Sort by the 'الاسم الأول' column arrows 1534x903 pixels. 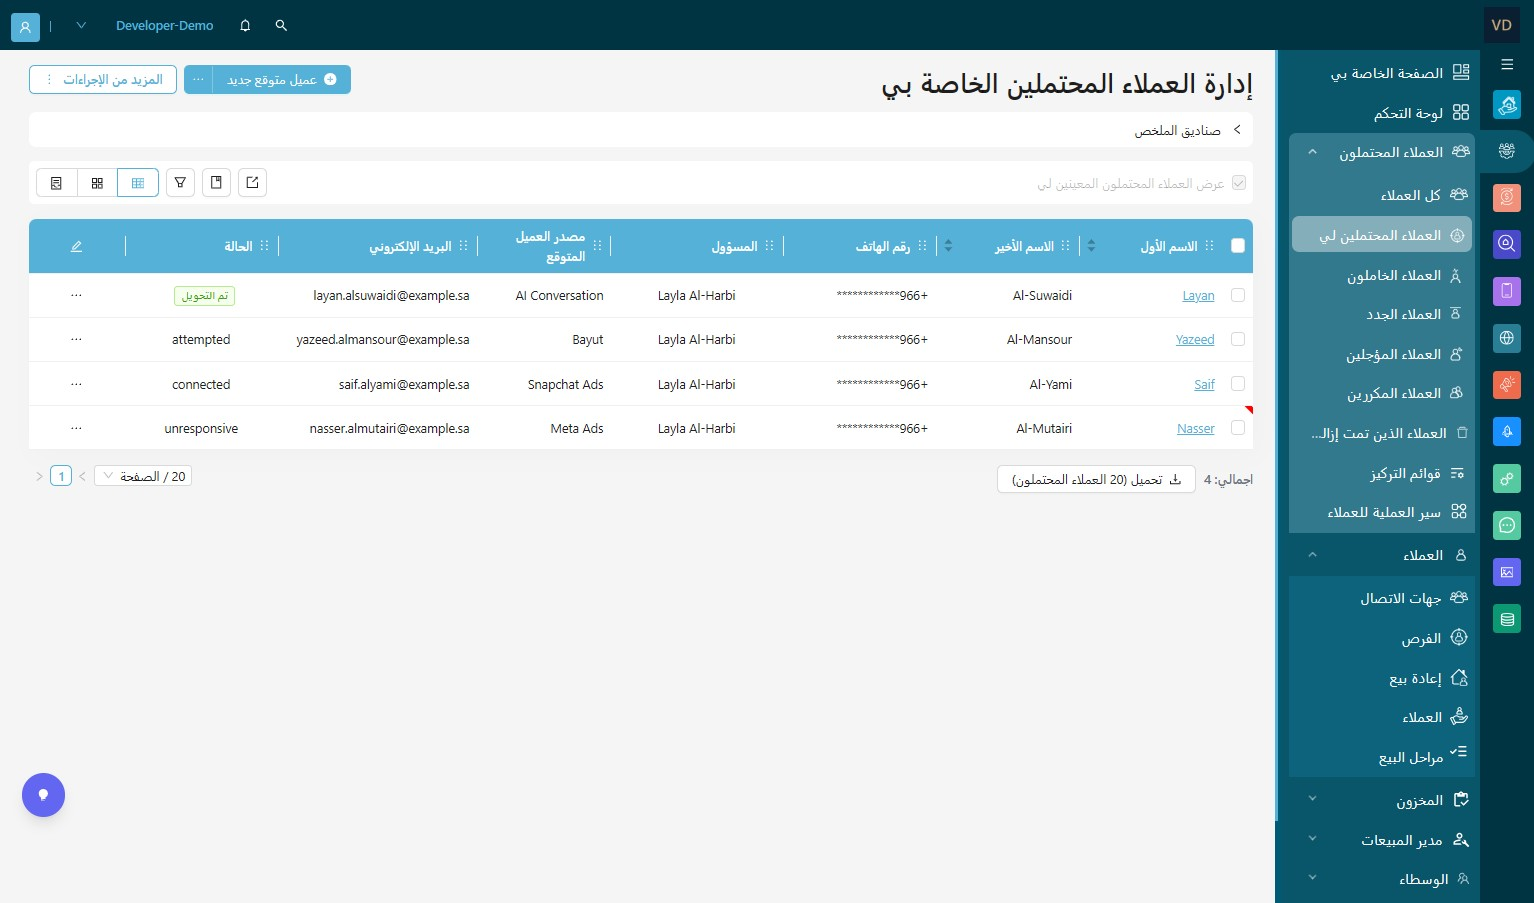point(1091,246)
